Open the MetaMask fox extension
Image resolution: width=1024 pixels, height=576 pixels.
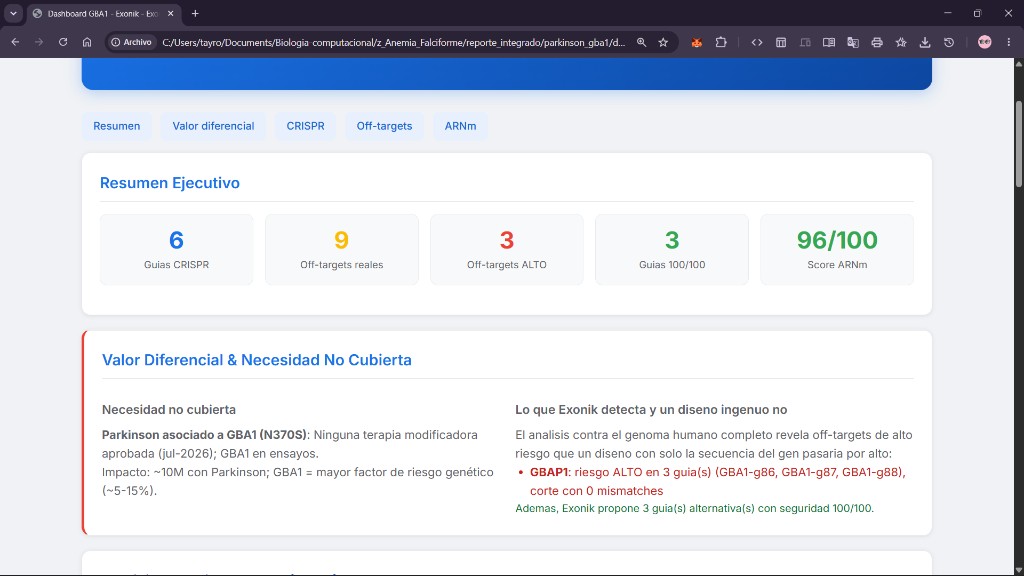pos(697,42)
